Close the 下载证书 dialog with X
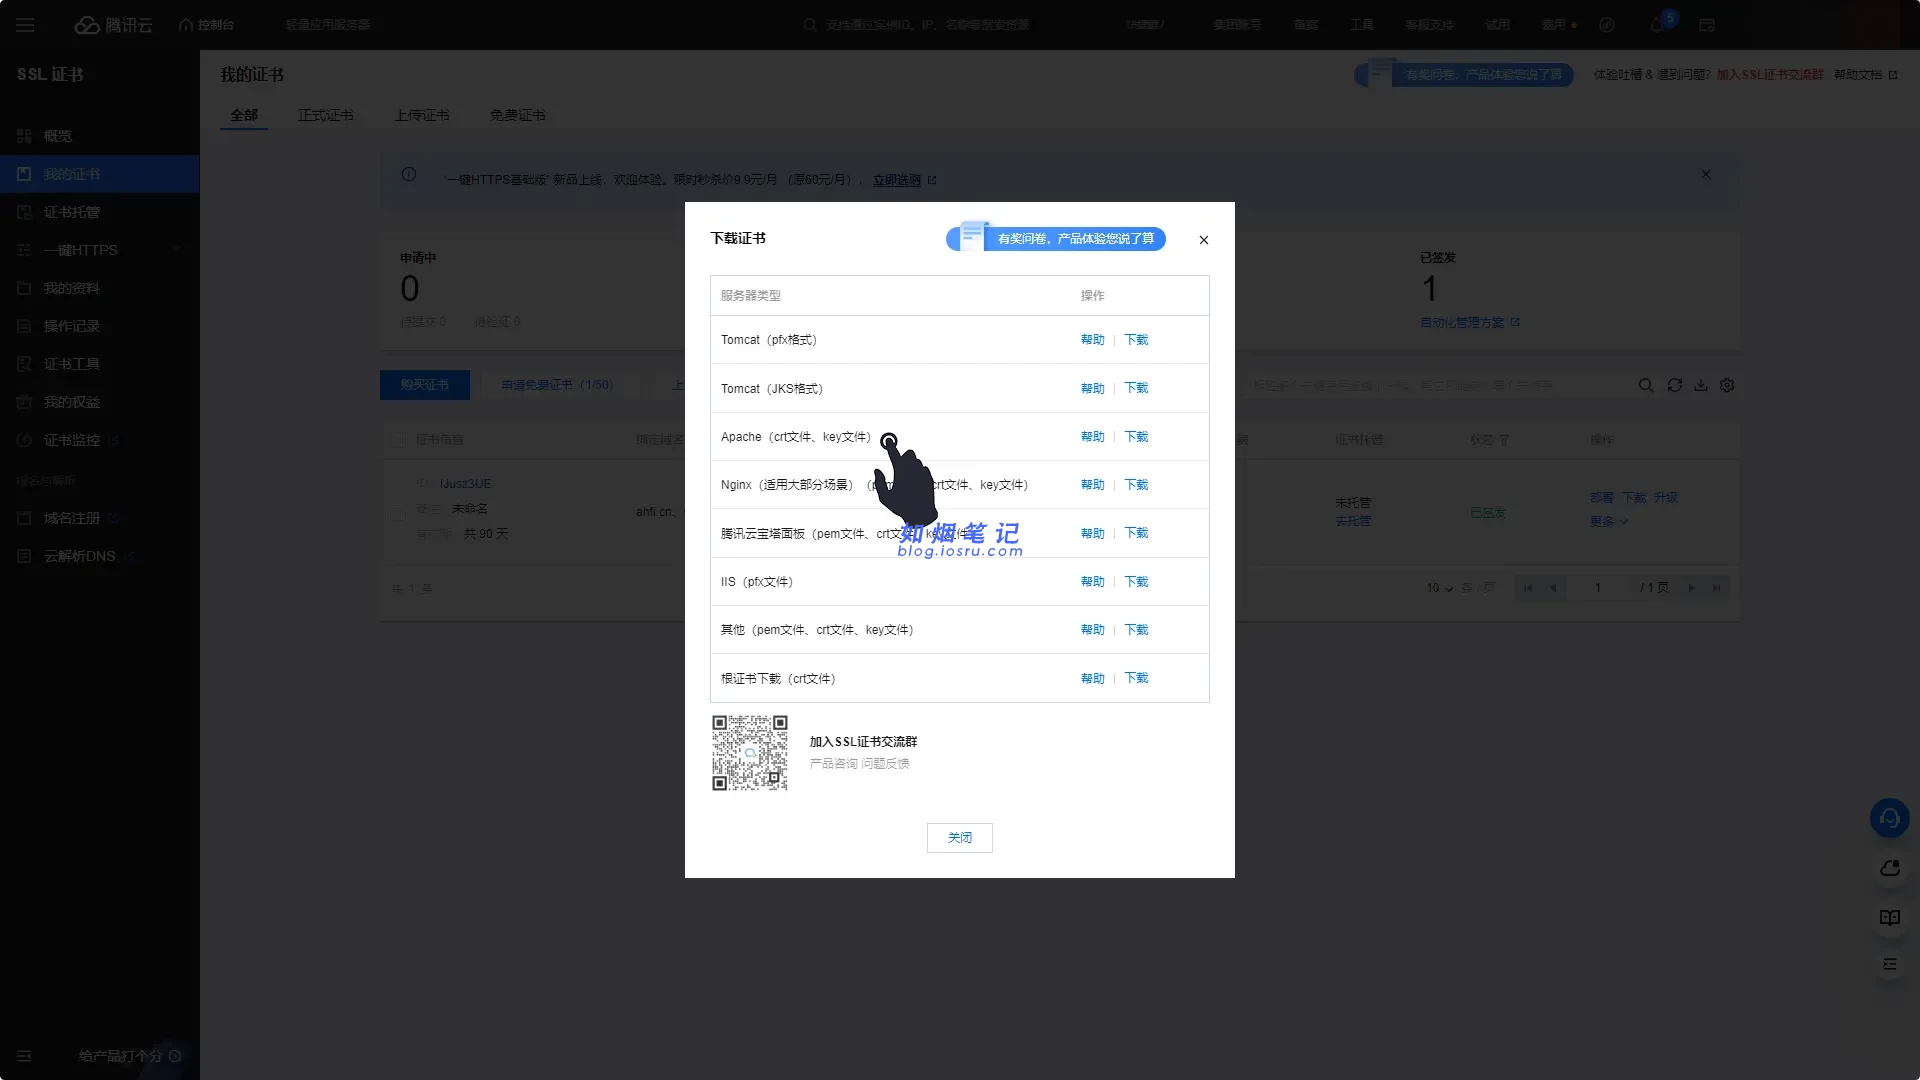Viewport: 1920px width, 1080px height. [1204, 240]
